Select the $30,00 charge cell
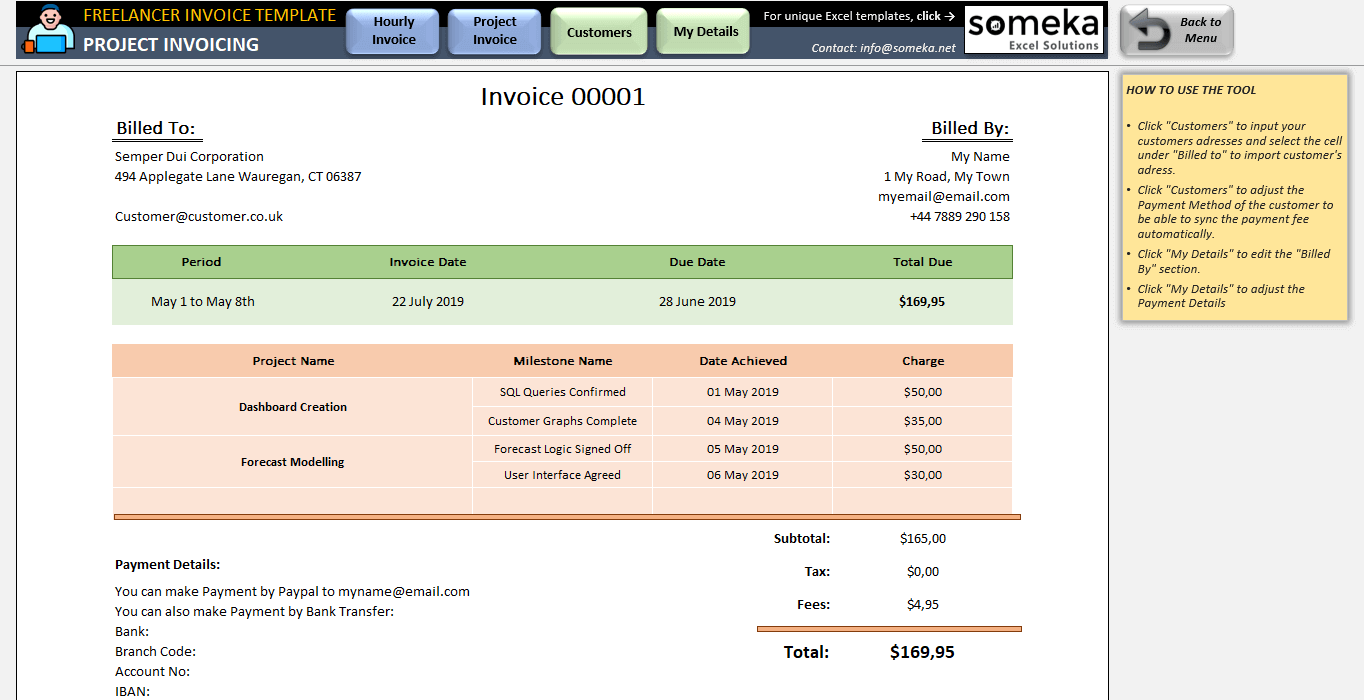 923,475
